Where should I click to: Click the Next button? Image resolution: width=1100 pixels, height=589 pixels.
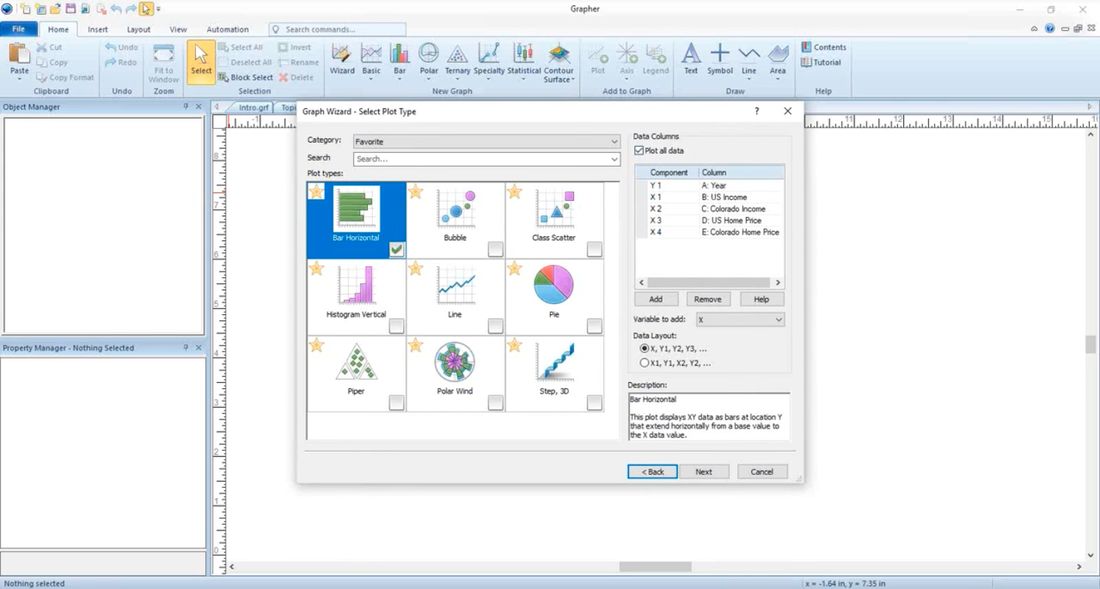tap(704, 472)
